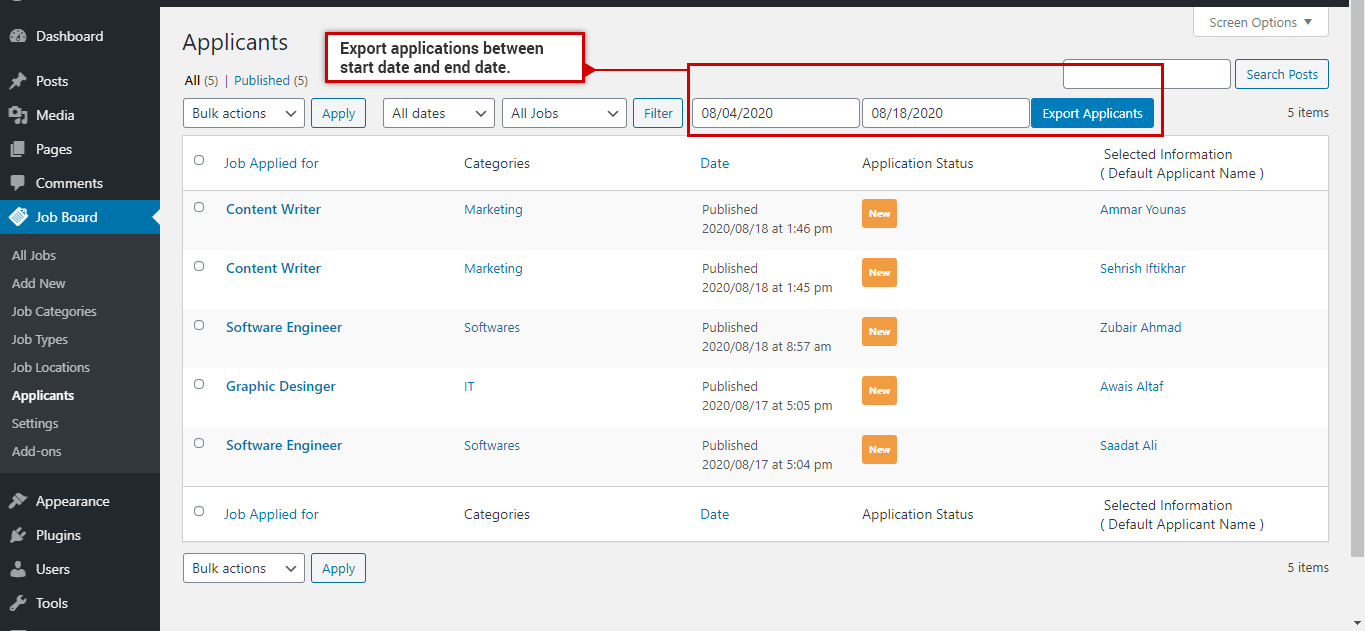Open the Bulk actions dropdown

(x=243, y=113)
